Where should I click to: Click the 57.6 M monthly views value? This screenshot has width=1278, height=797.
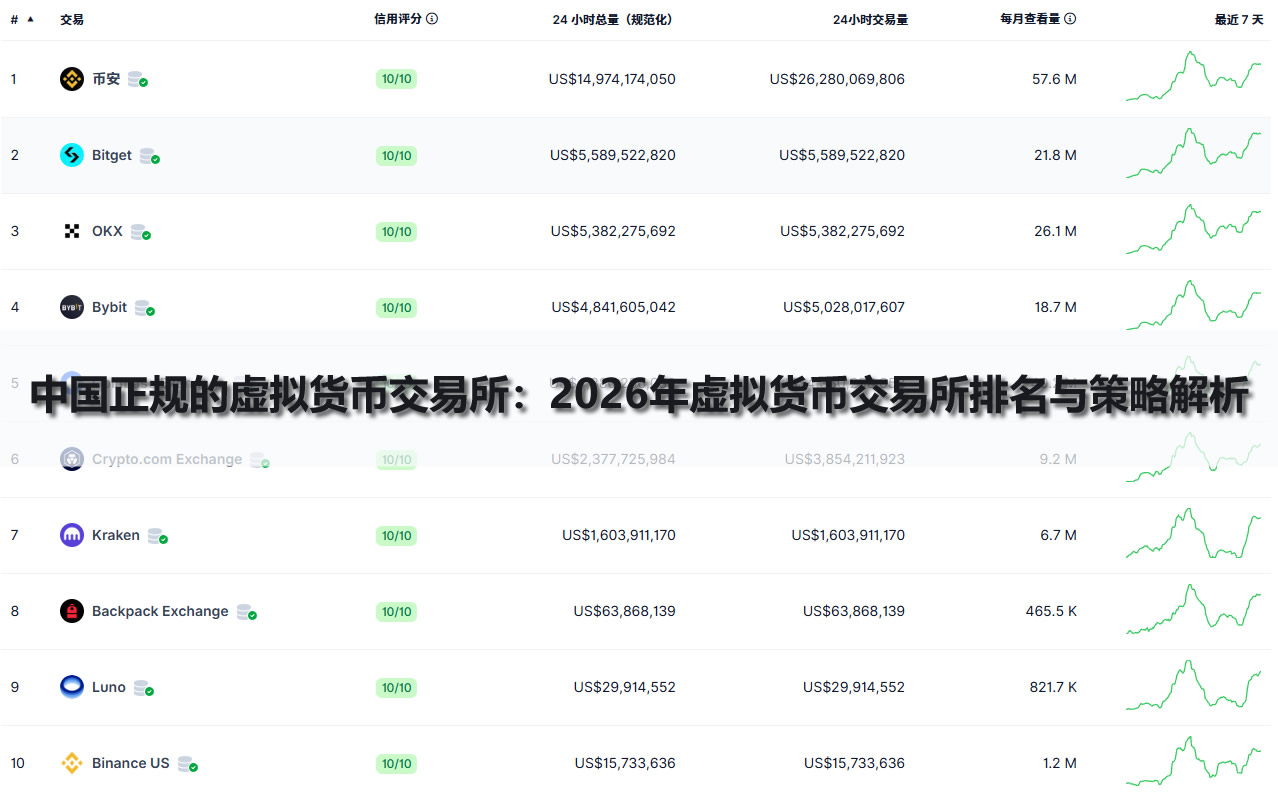pyautogui.click(x=1054, y=79)
